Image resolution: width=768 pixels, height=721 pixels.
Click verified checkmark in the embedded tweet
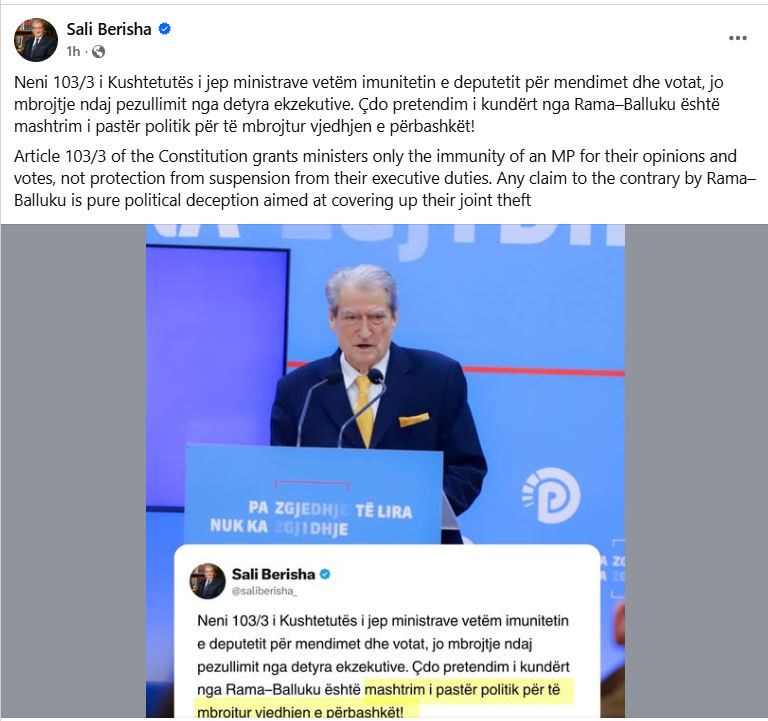[x=325, y=574]
